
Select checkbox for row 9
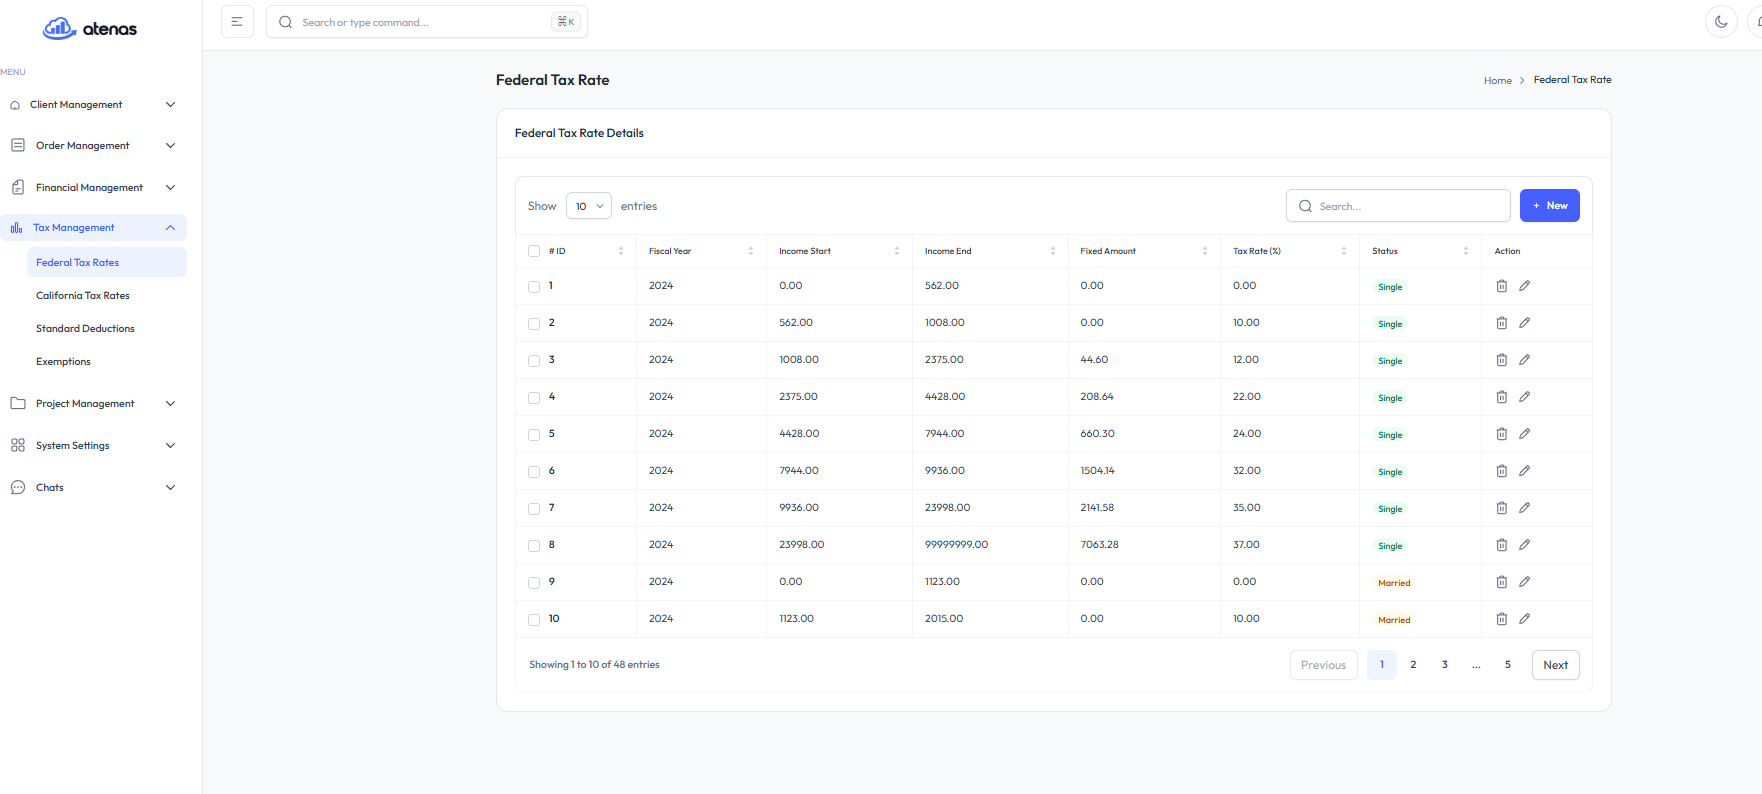(534, 583)
